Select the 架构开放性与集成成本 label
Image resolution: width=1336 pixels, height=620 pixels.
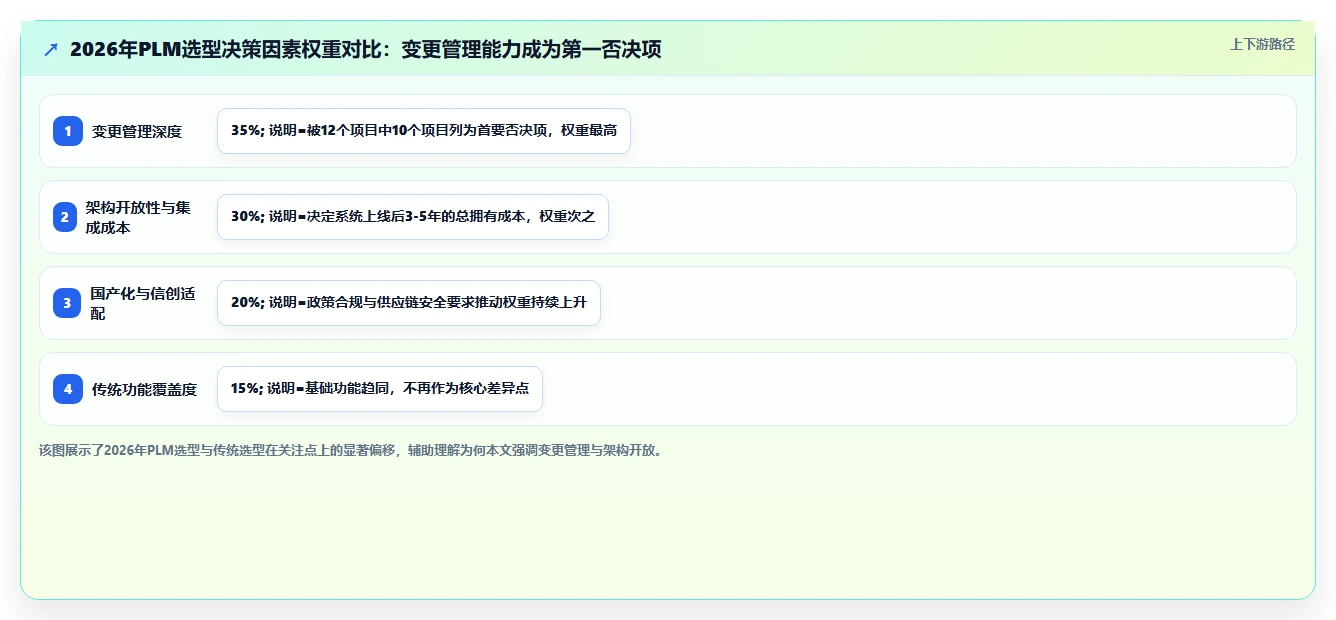(138, 217)
